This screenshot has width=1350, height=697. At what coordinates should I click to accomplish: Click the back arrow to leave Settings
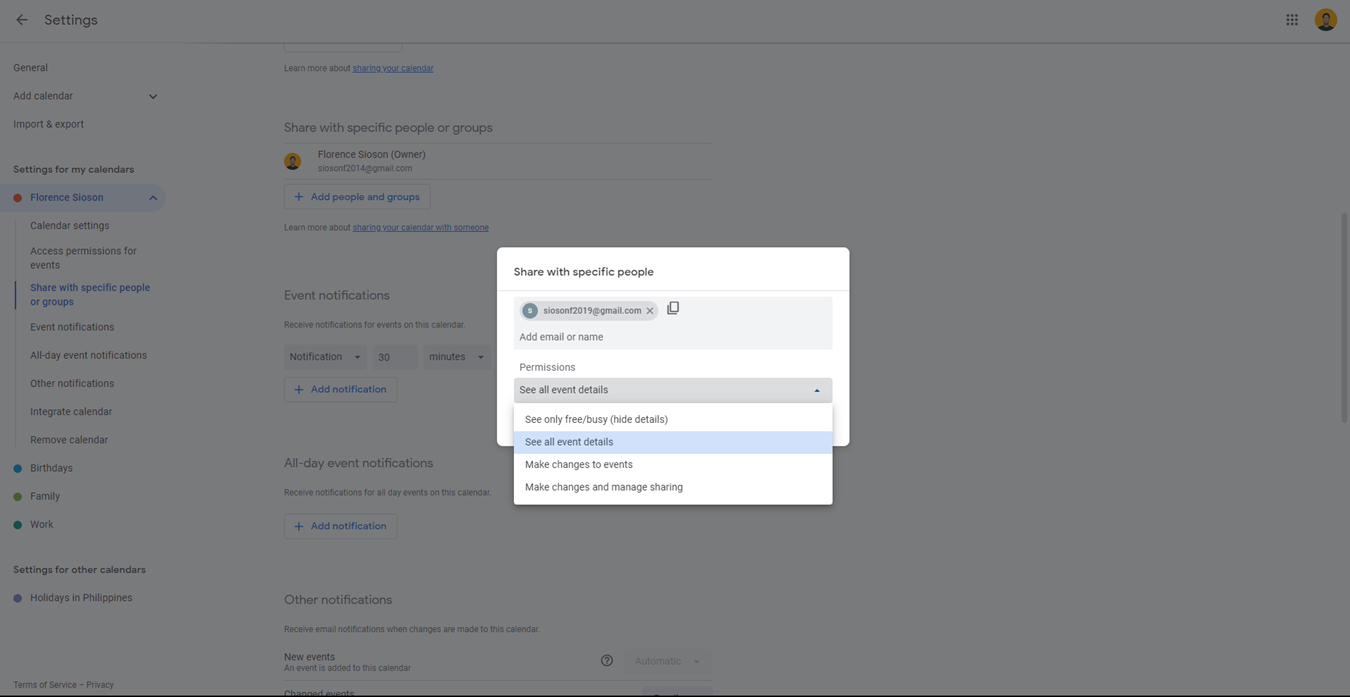point(22,20)
